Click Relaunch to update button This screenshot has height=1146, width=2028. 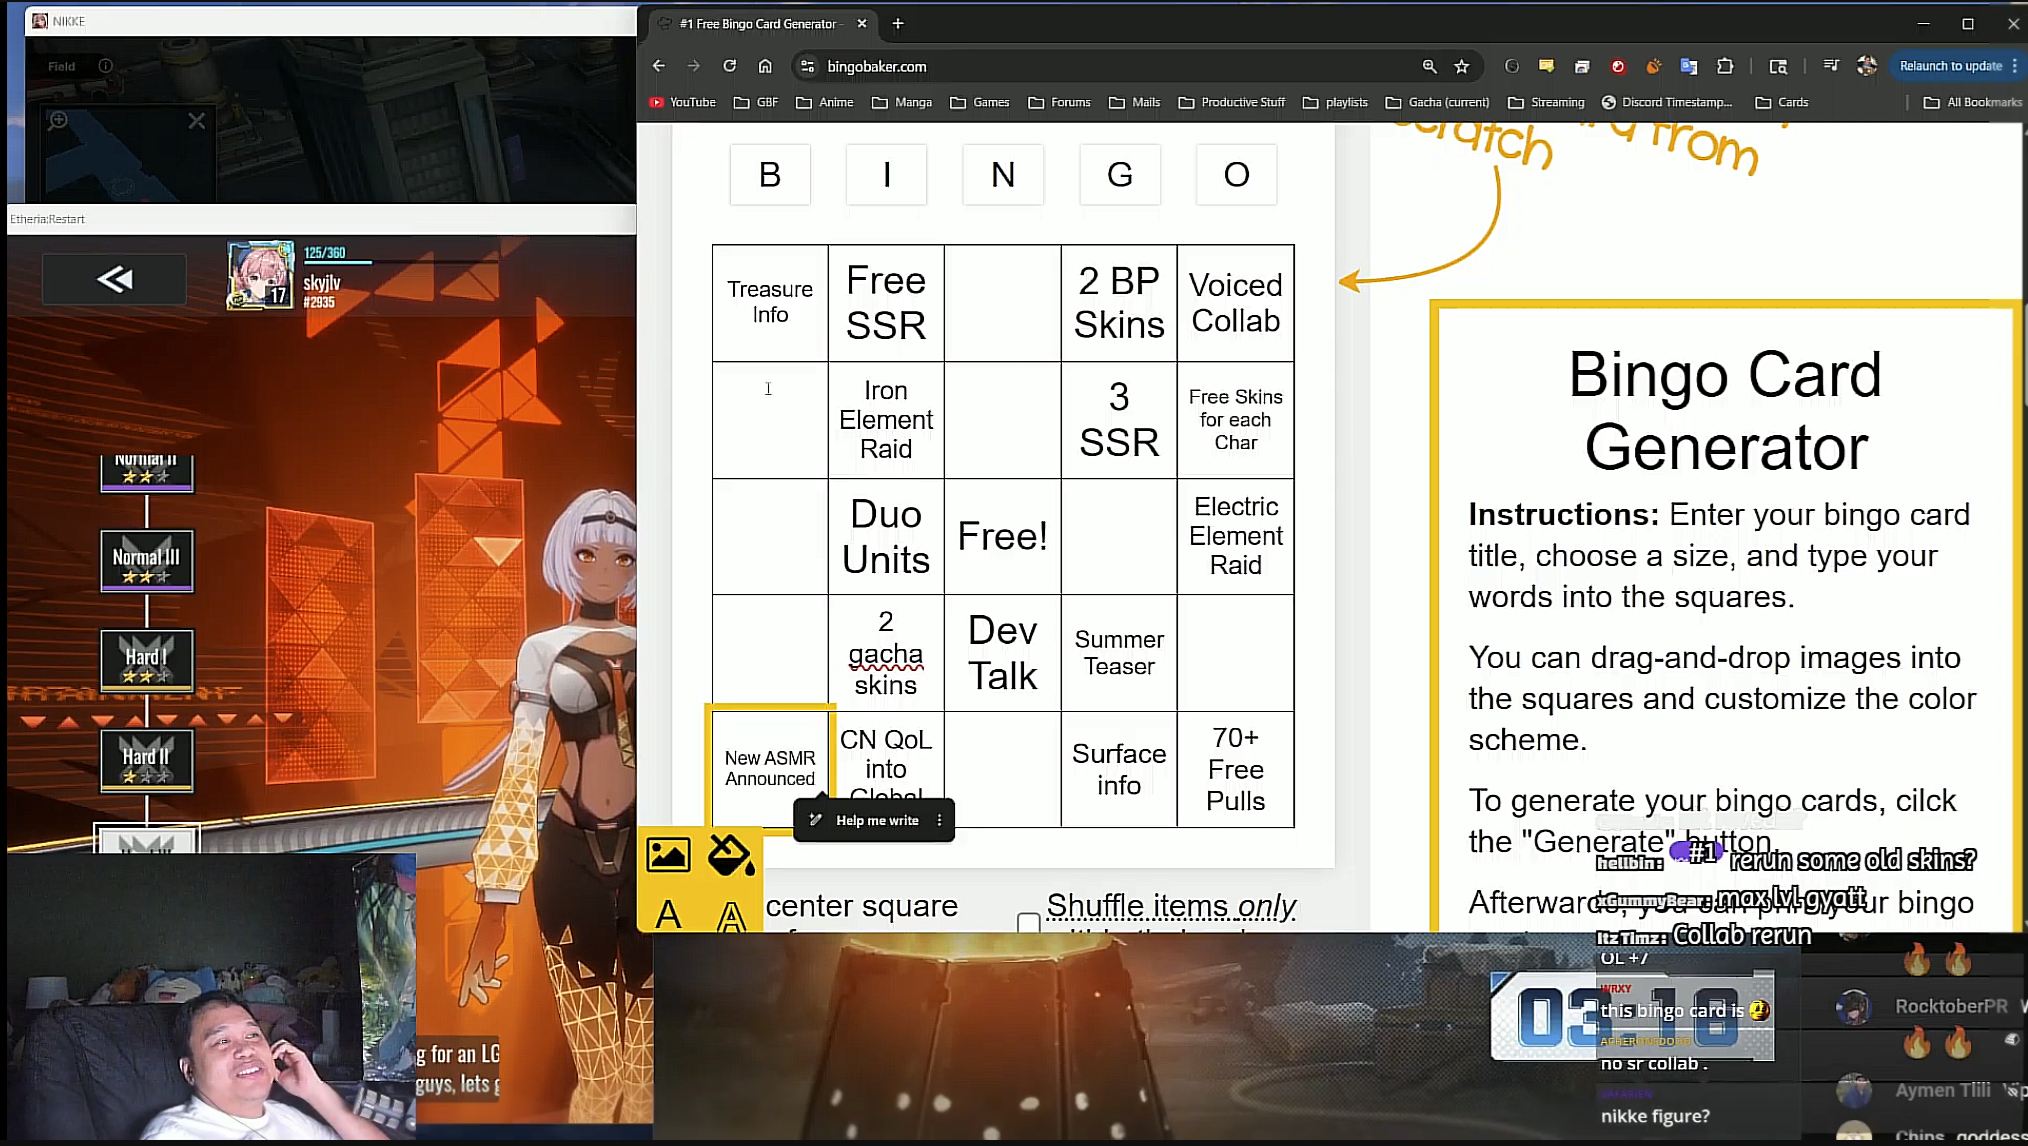coord(1950,66)
